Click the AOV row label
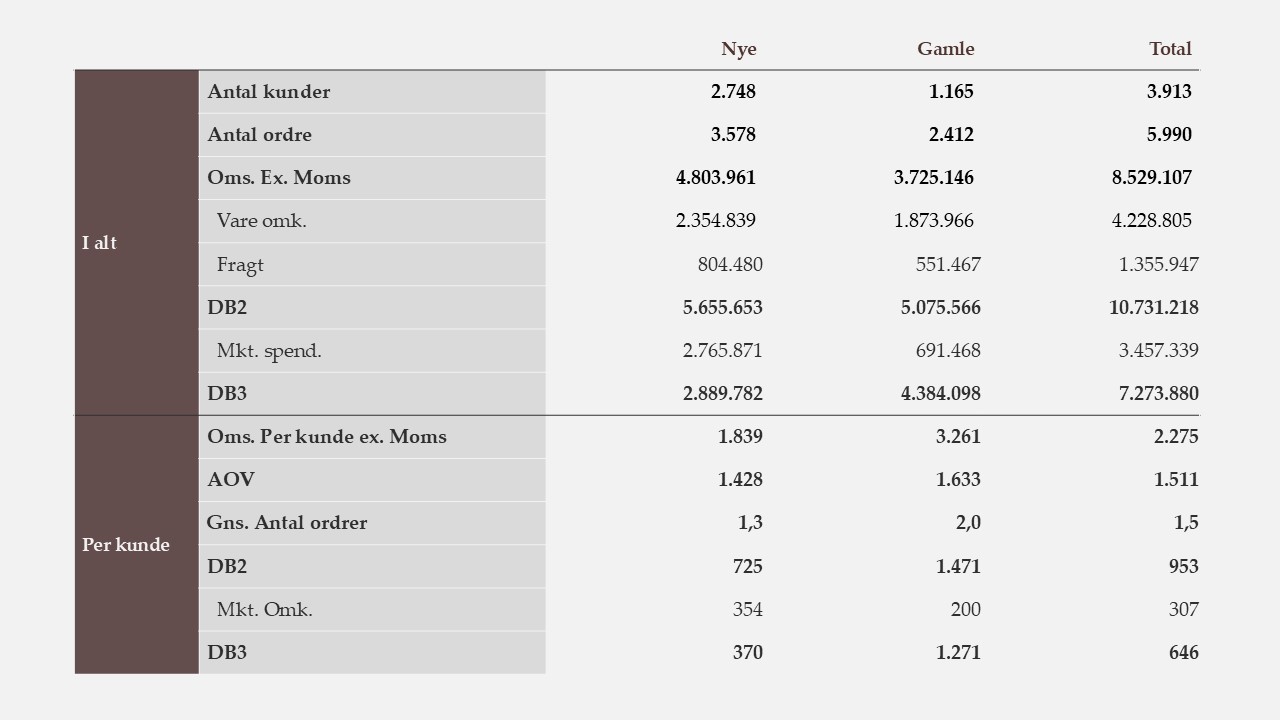Viewport: 1280px width, 720px height. (231, 480)
